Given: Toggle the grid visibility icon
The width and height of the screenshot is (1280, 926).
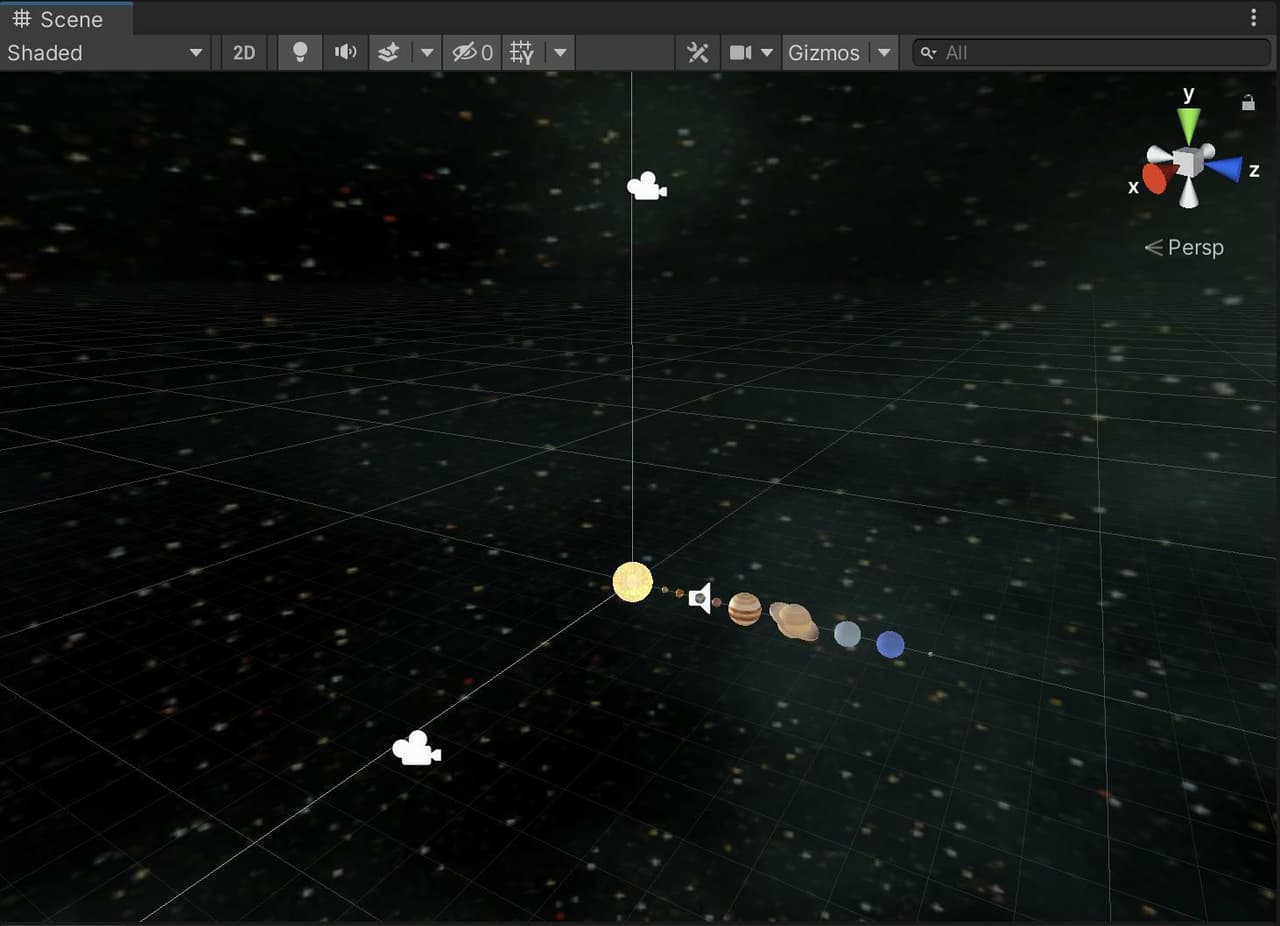Looking at the screenshot, I should (522, 53).
